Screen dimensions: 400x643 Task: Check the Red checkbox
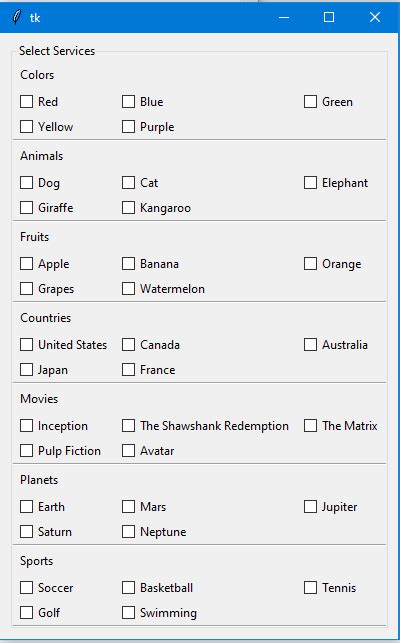click(27, 102)
